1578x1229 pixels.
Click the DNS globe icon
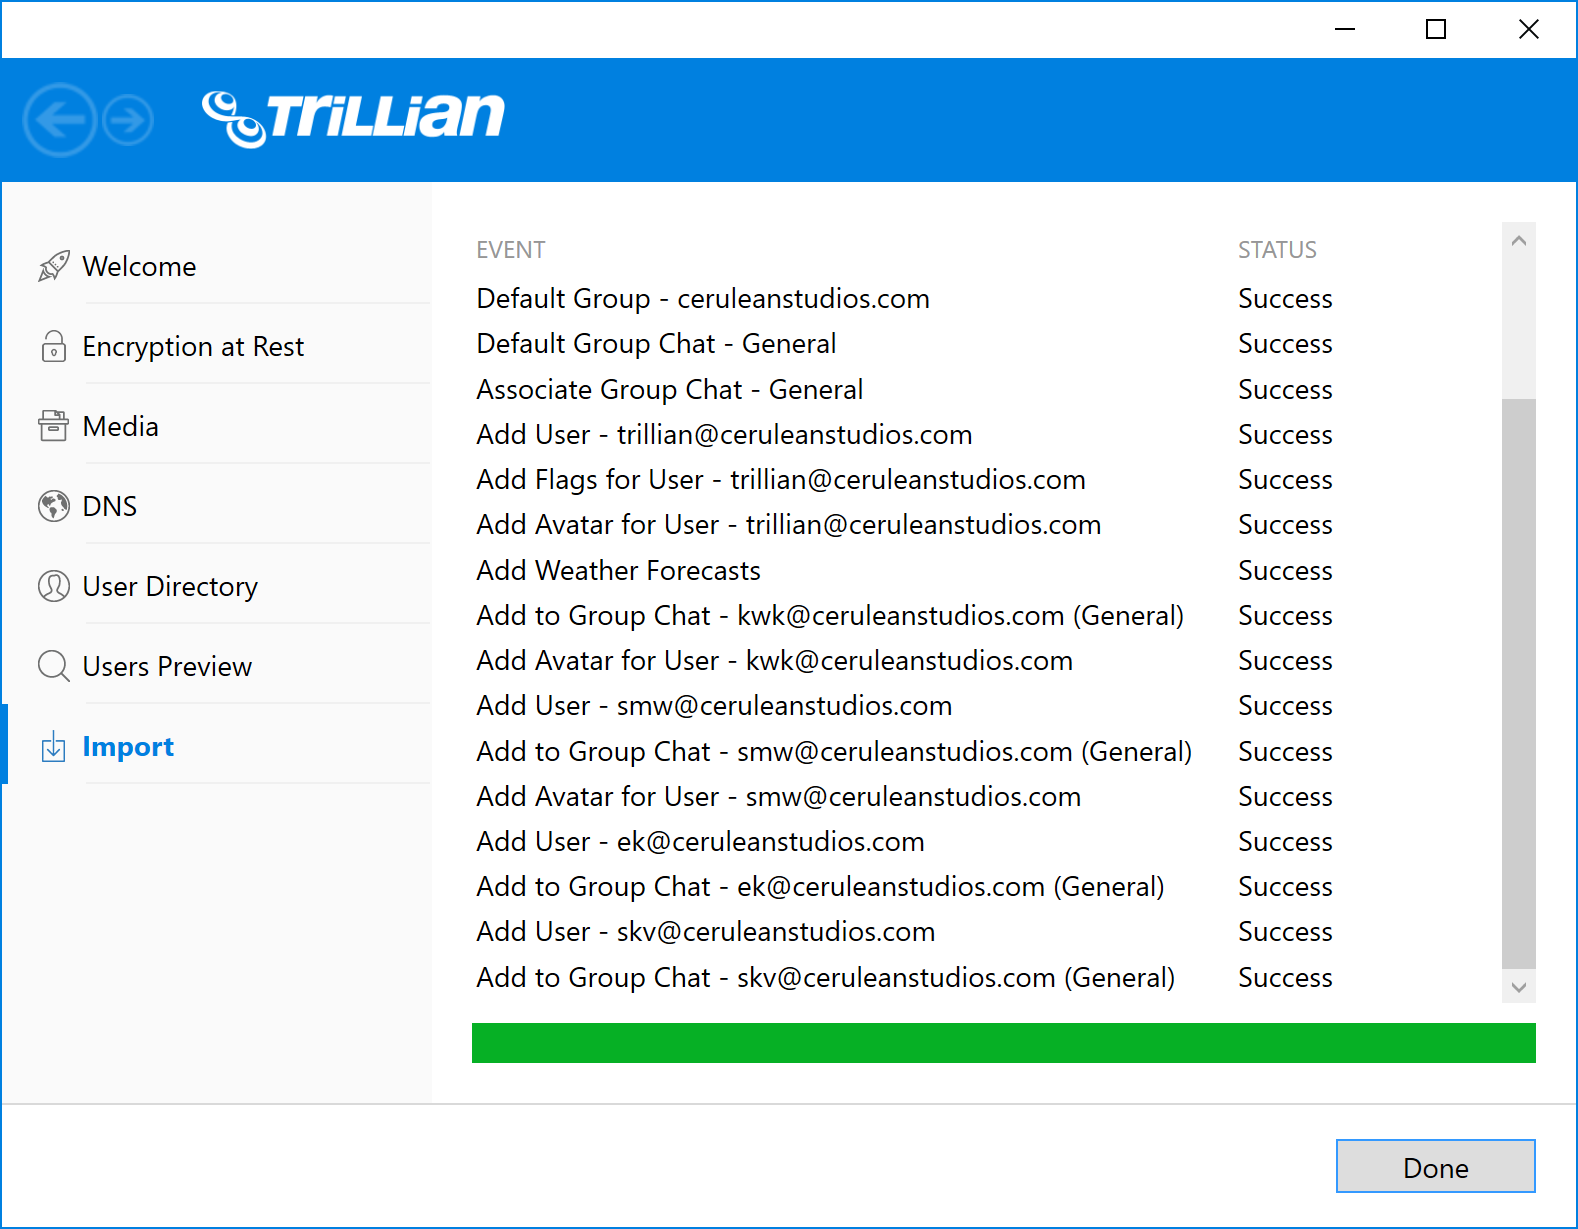pos(54,506)
